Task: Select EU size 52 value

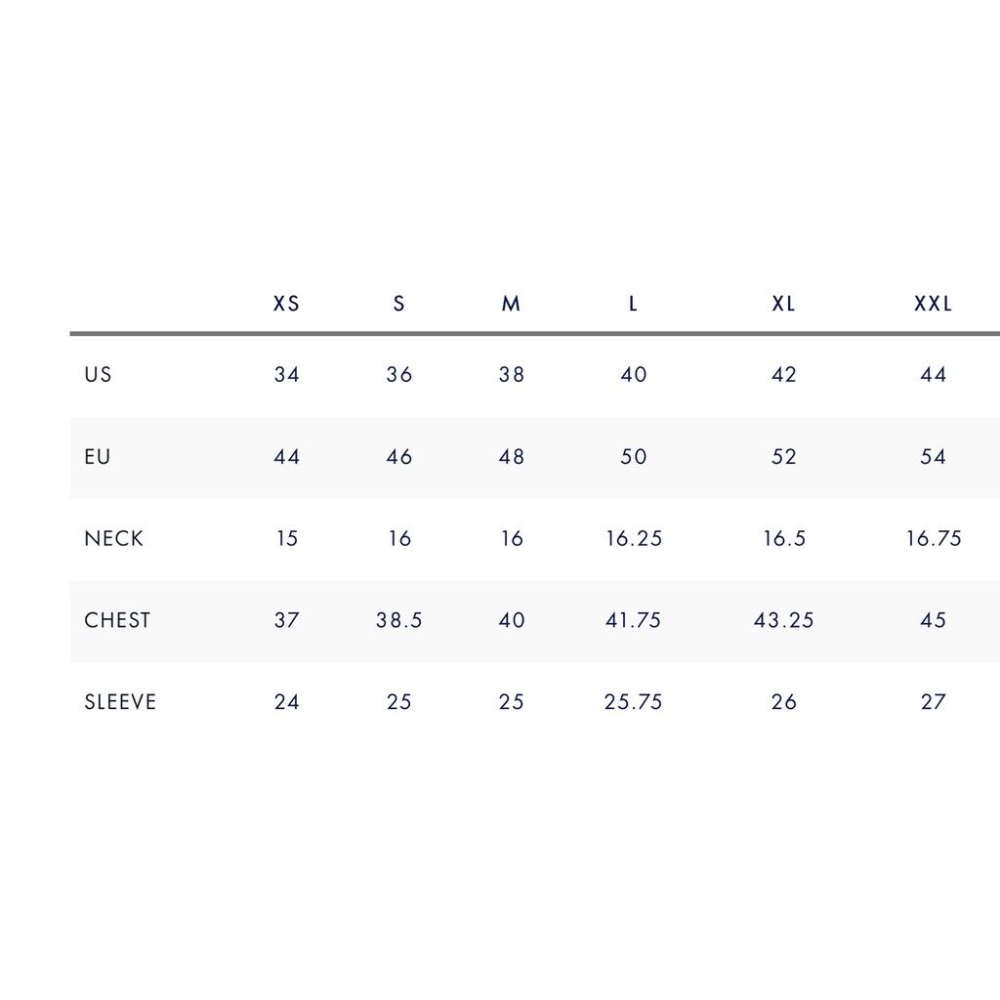Action: pos(784,457)
